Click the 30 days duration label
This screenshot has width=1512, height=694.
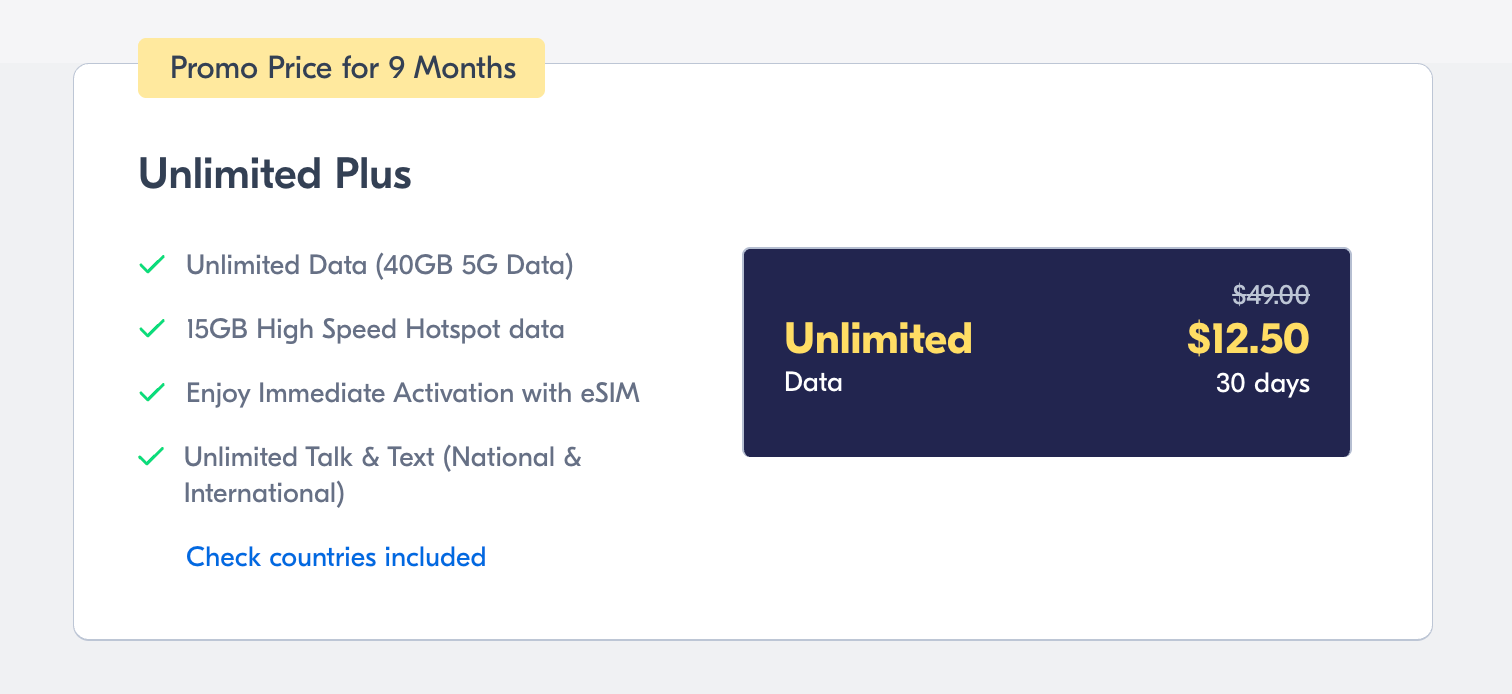[1262, 383]
